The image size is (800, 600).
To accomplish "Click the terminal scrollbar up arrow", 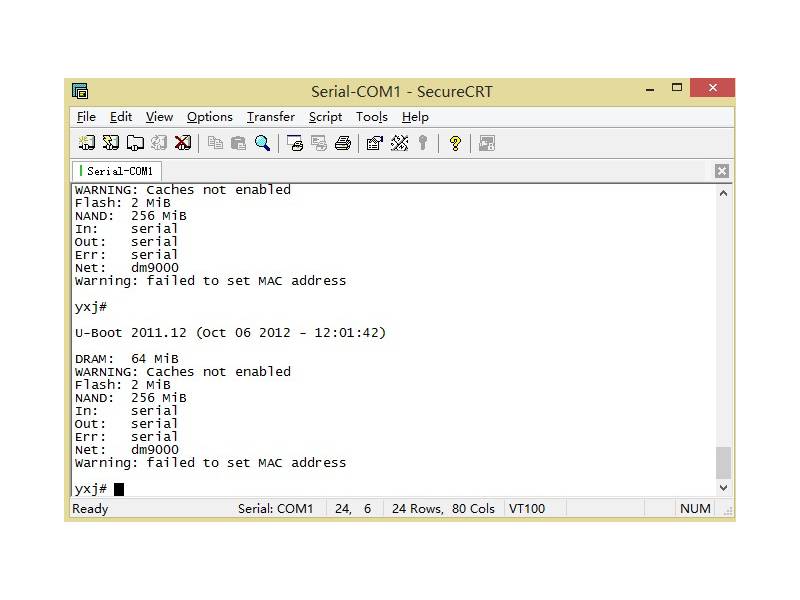I will pyautogui.click(x=724, y=193).
